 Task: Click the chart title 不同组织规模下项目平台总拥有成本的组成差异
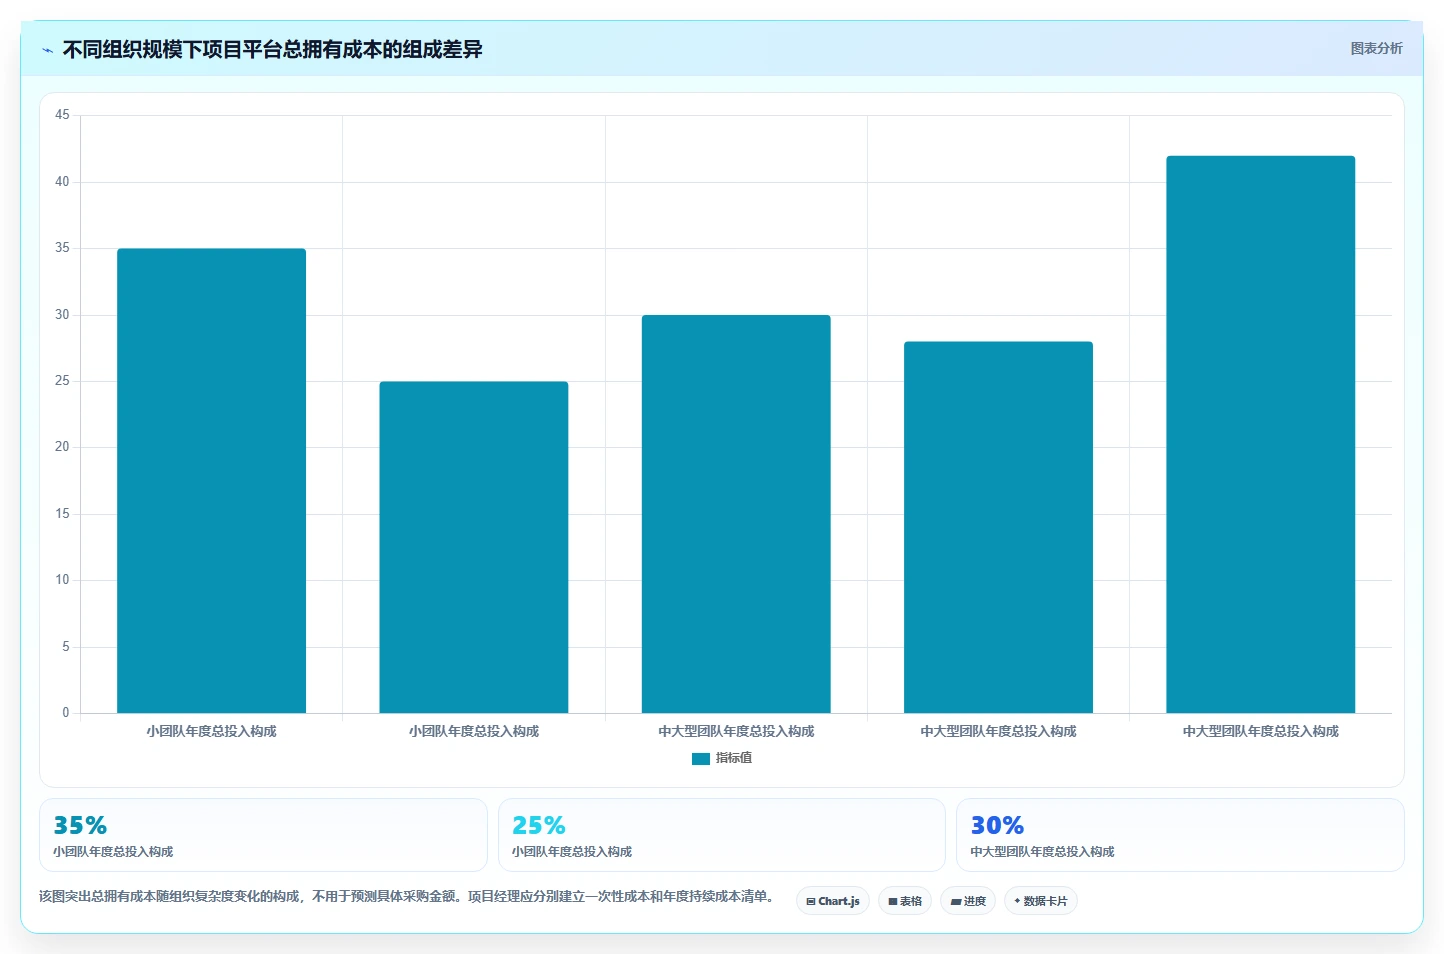(273, 49)
